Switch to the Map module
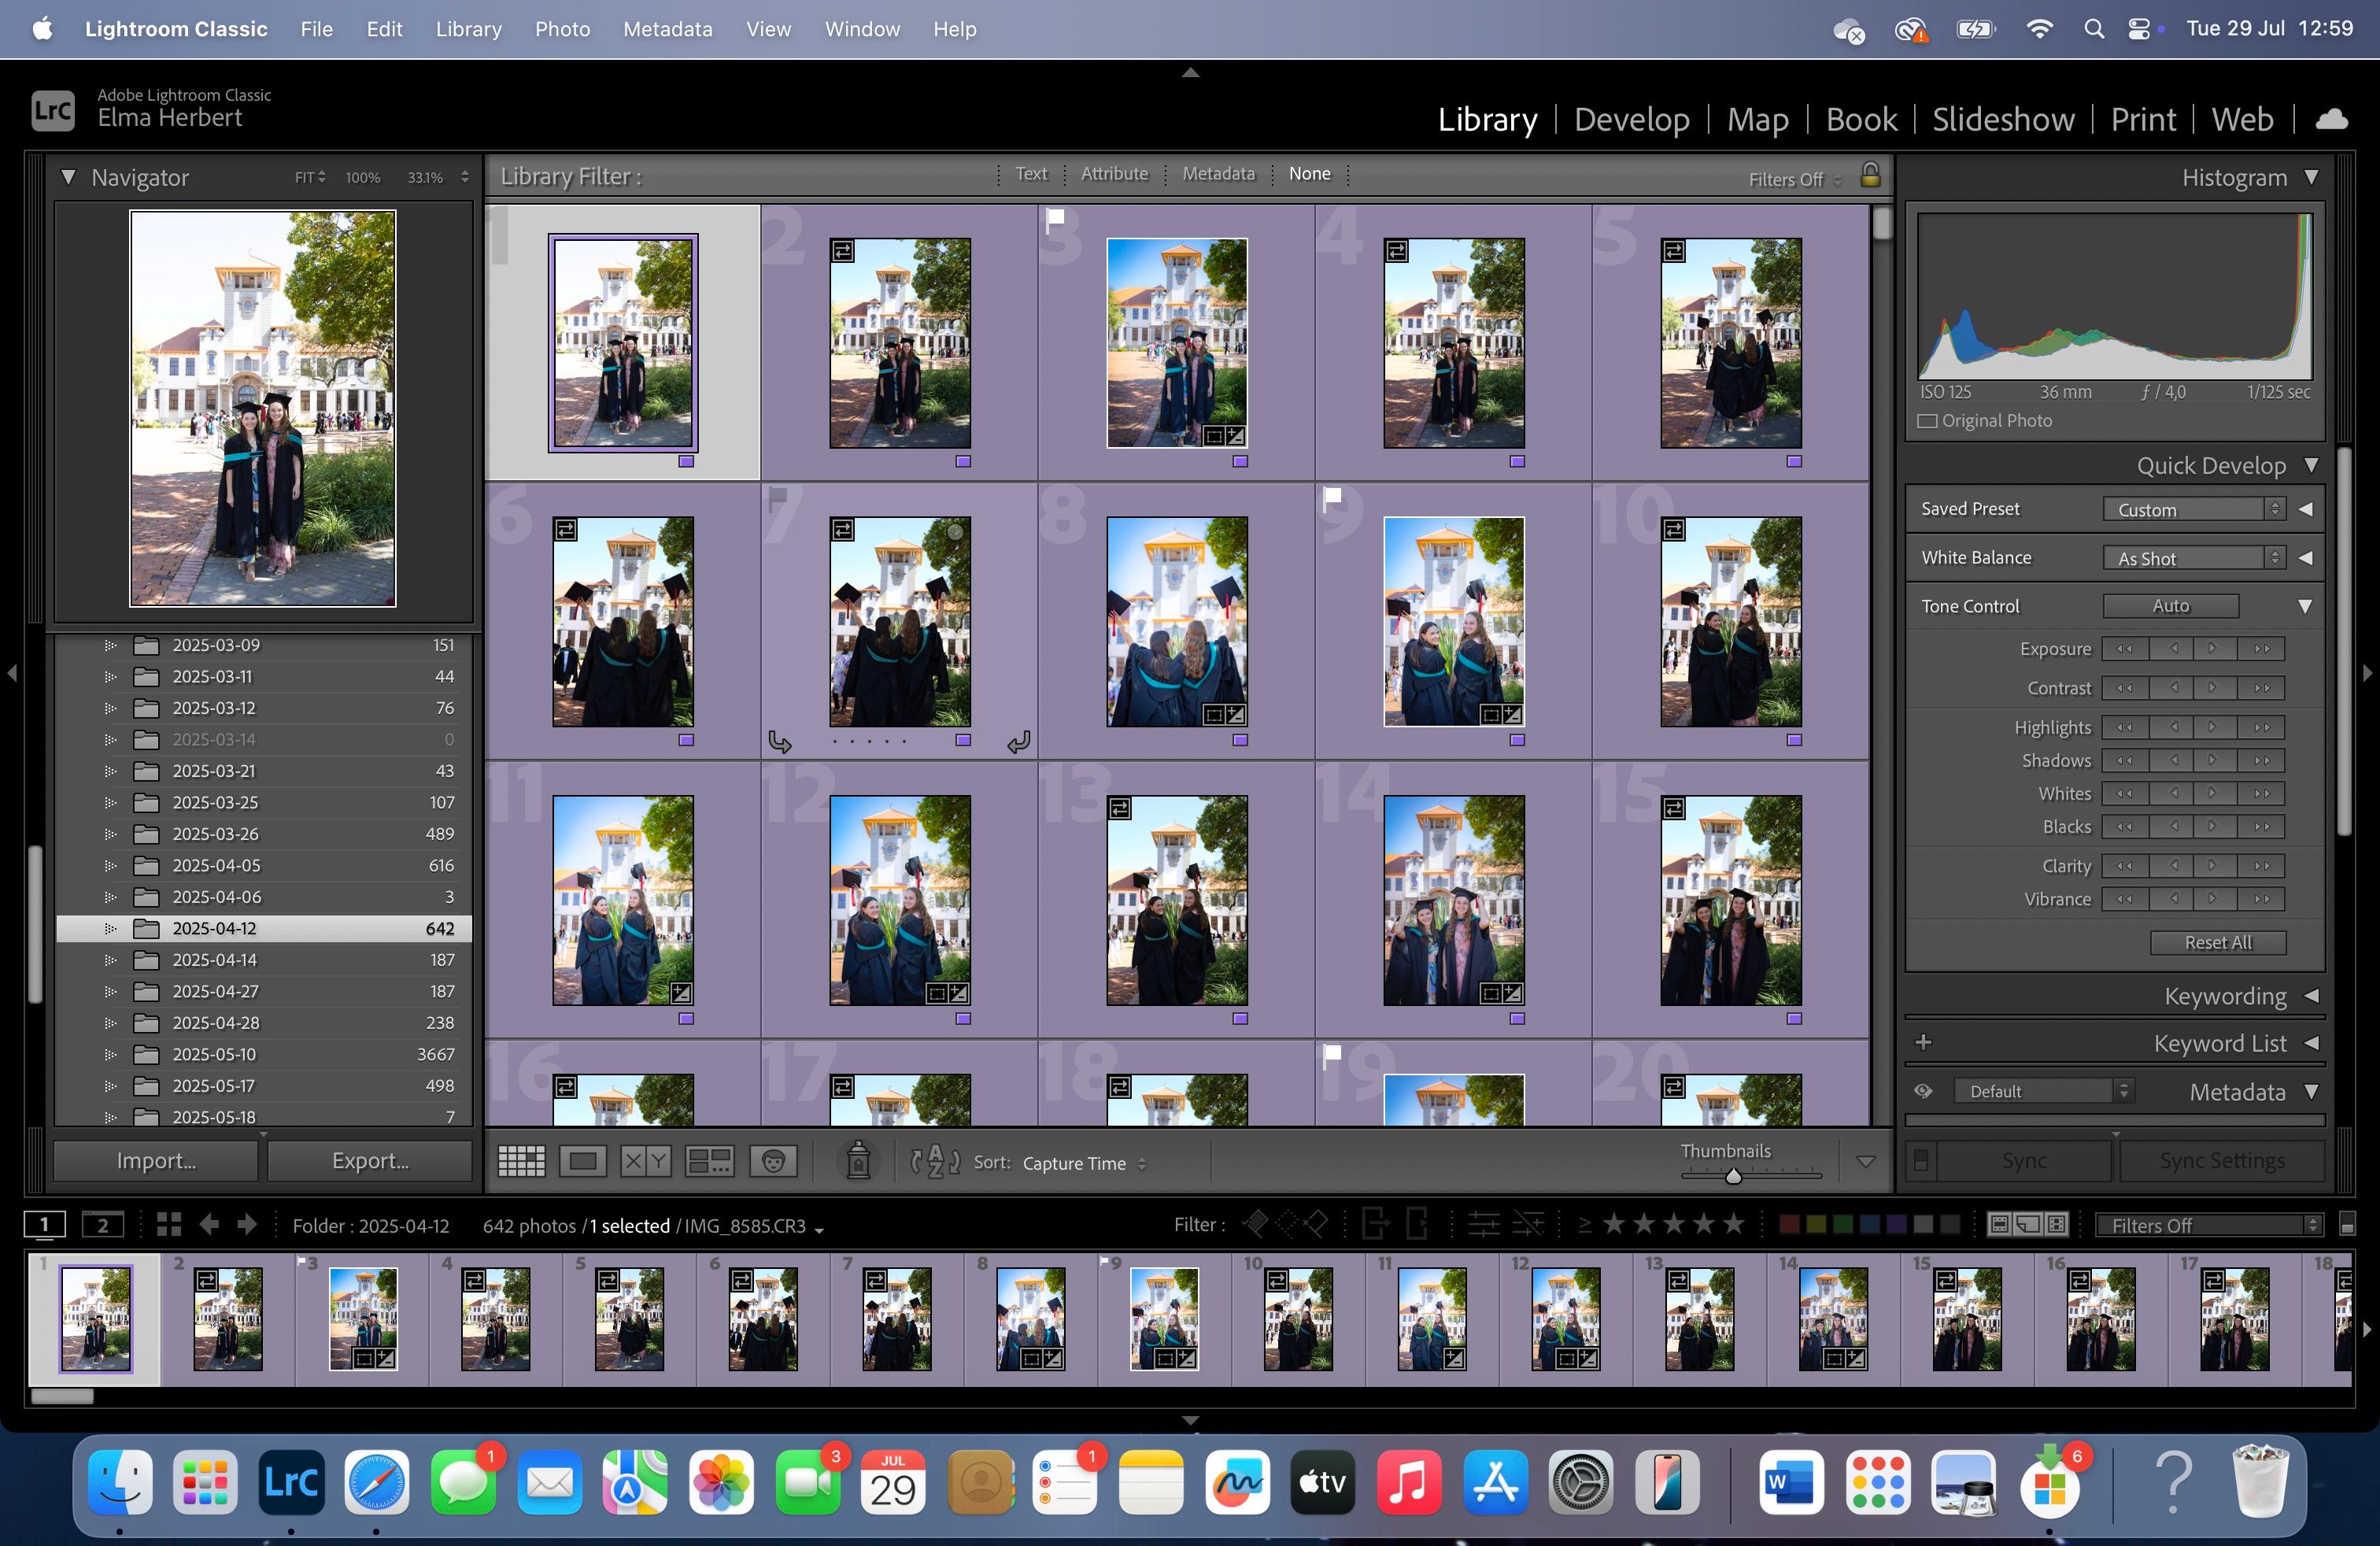 1757,119
